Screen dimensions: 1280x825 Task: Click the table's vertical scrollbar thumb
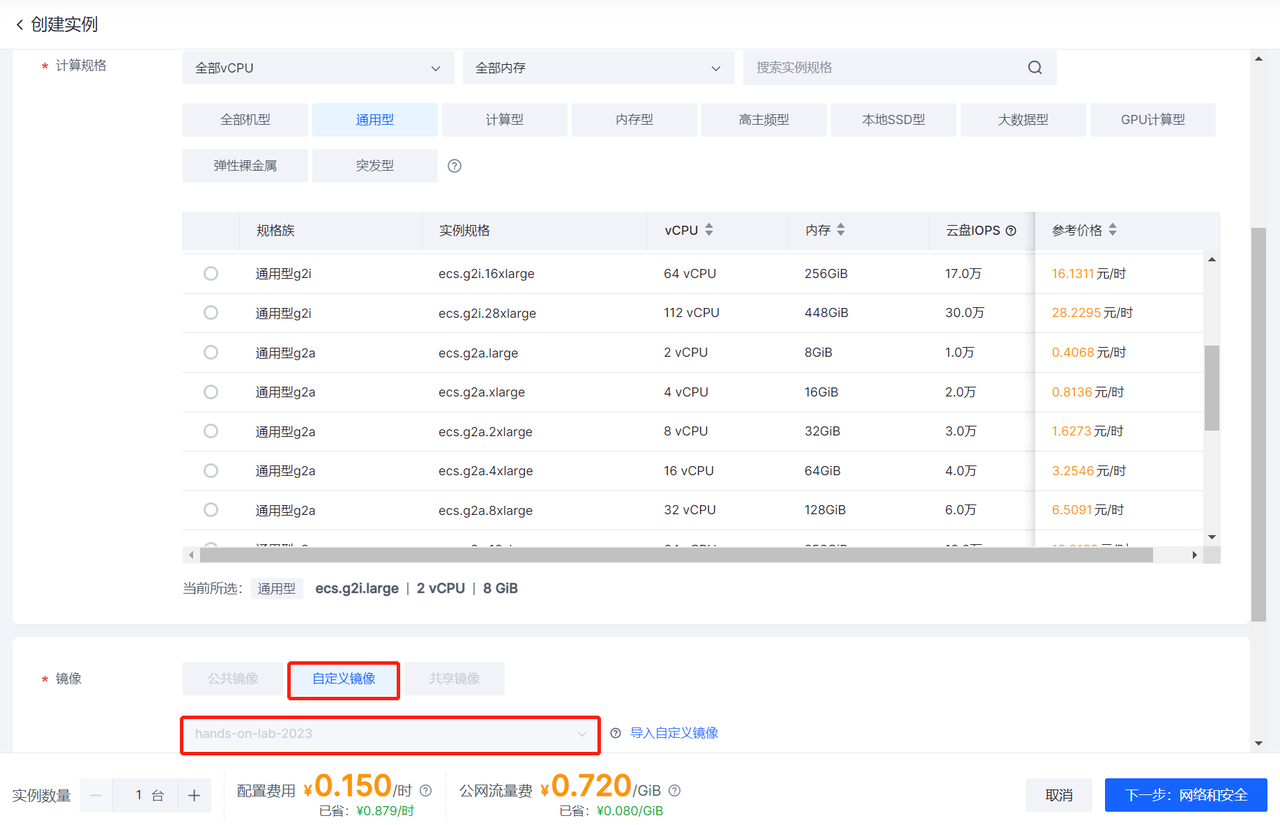[x=1212, y=388]
